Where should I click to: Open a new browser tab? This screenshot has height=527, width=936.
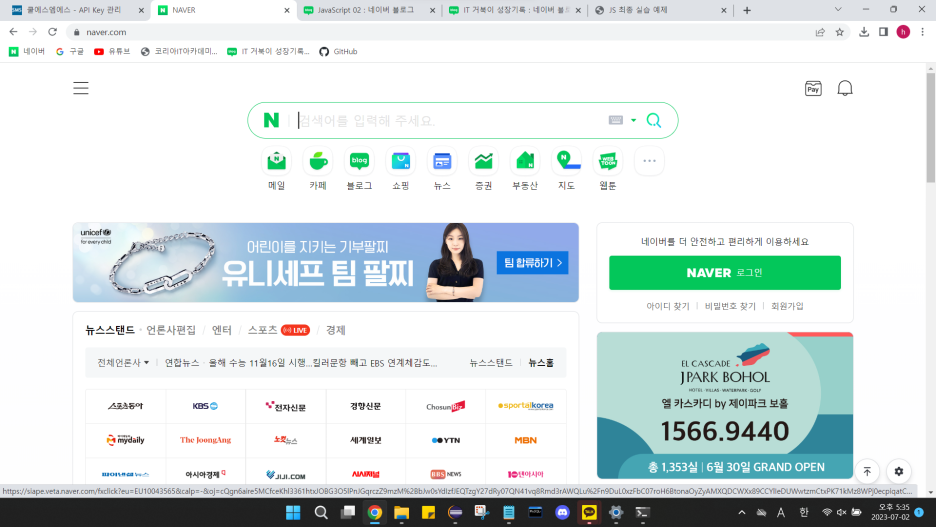point(747,10)
